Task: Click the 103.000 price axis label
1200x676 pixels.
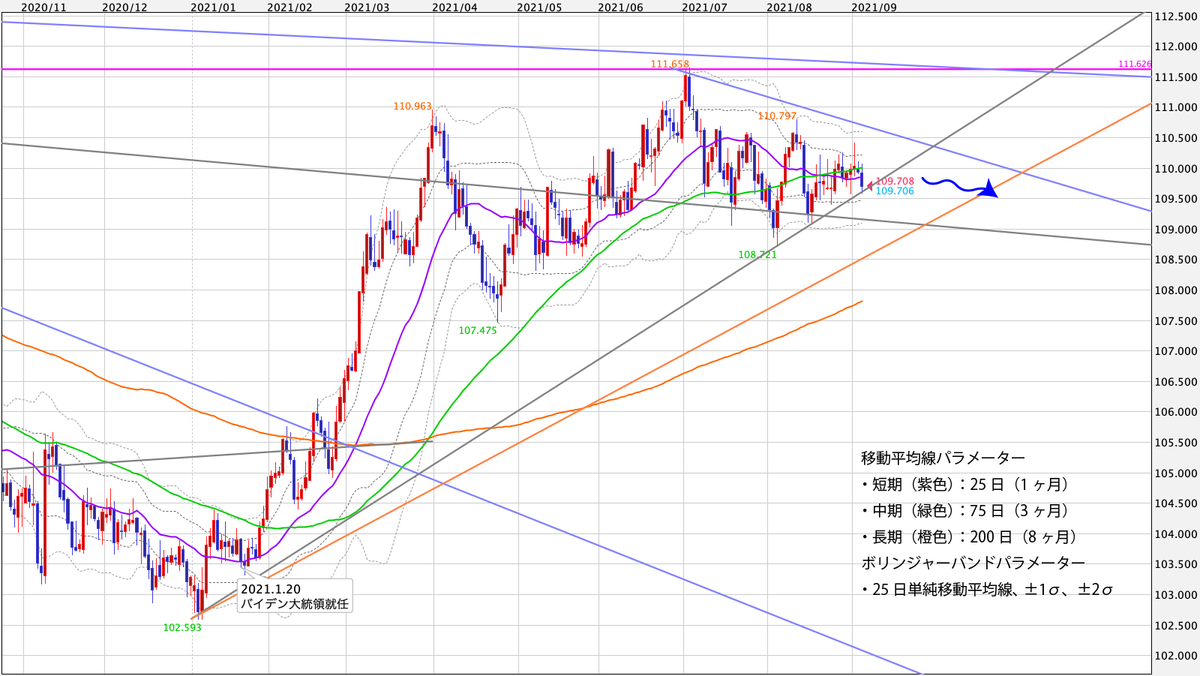Action: point(1174,596)
